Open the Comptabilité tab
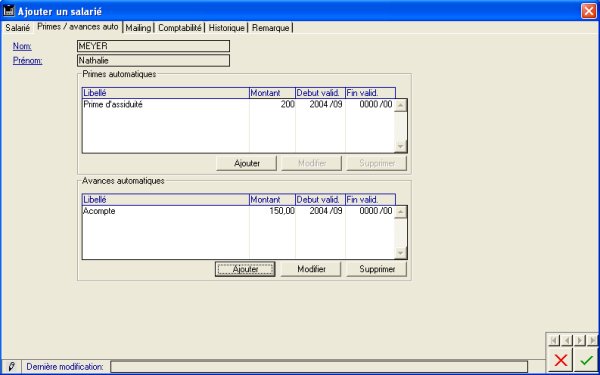Screen dimensions: 600x375 [180, 28]
